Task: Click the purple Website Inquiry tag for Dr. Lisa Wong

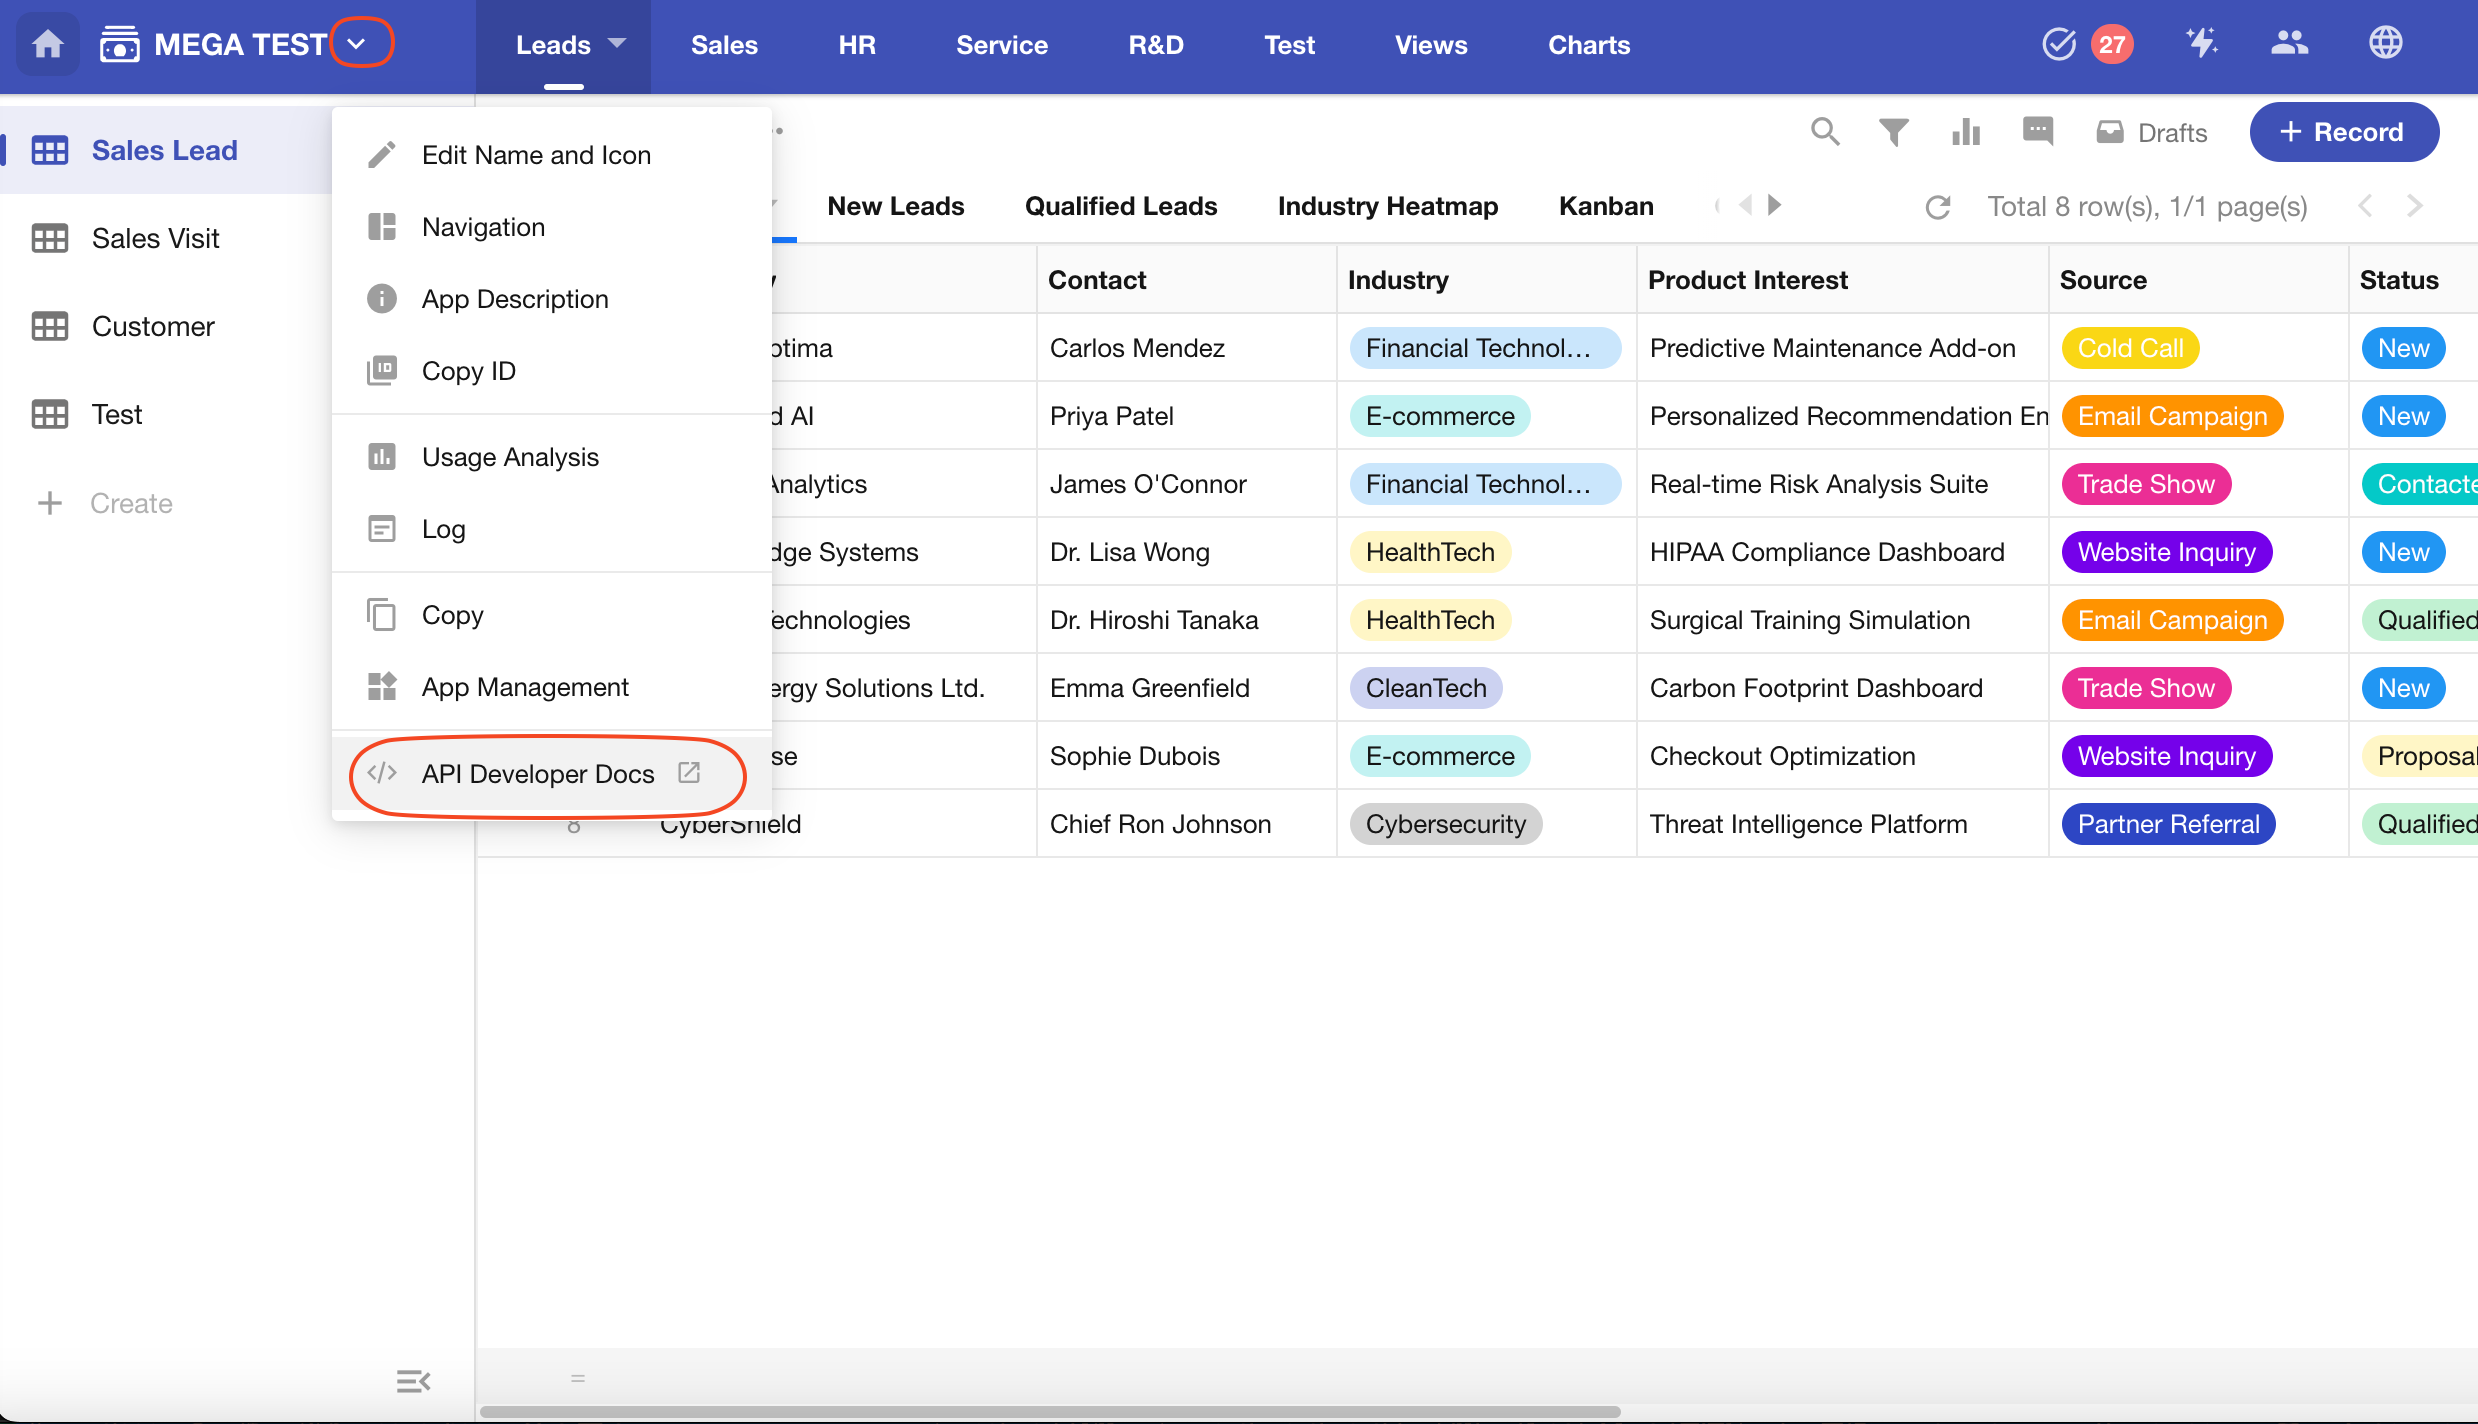Action: 2166,552
